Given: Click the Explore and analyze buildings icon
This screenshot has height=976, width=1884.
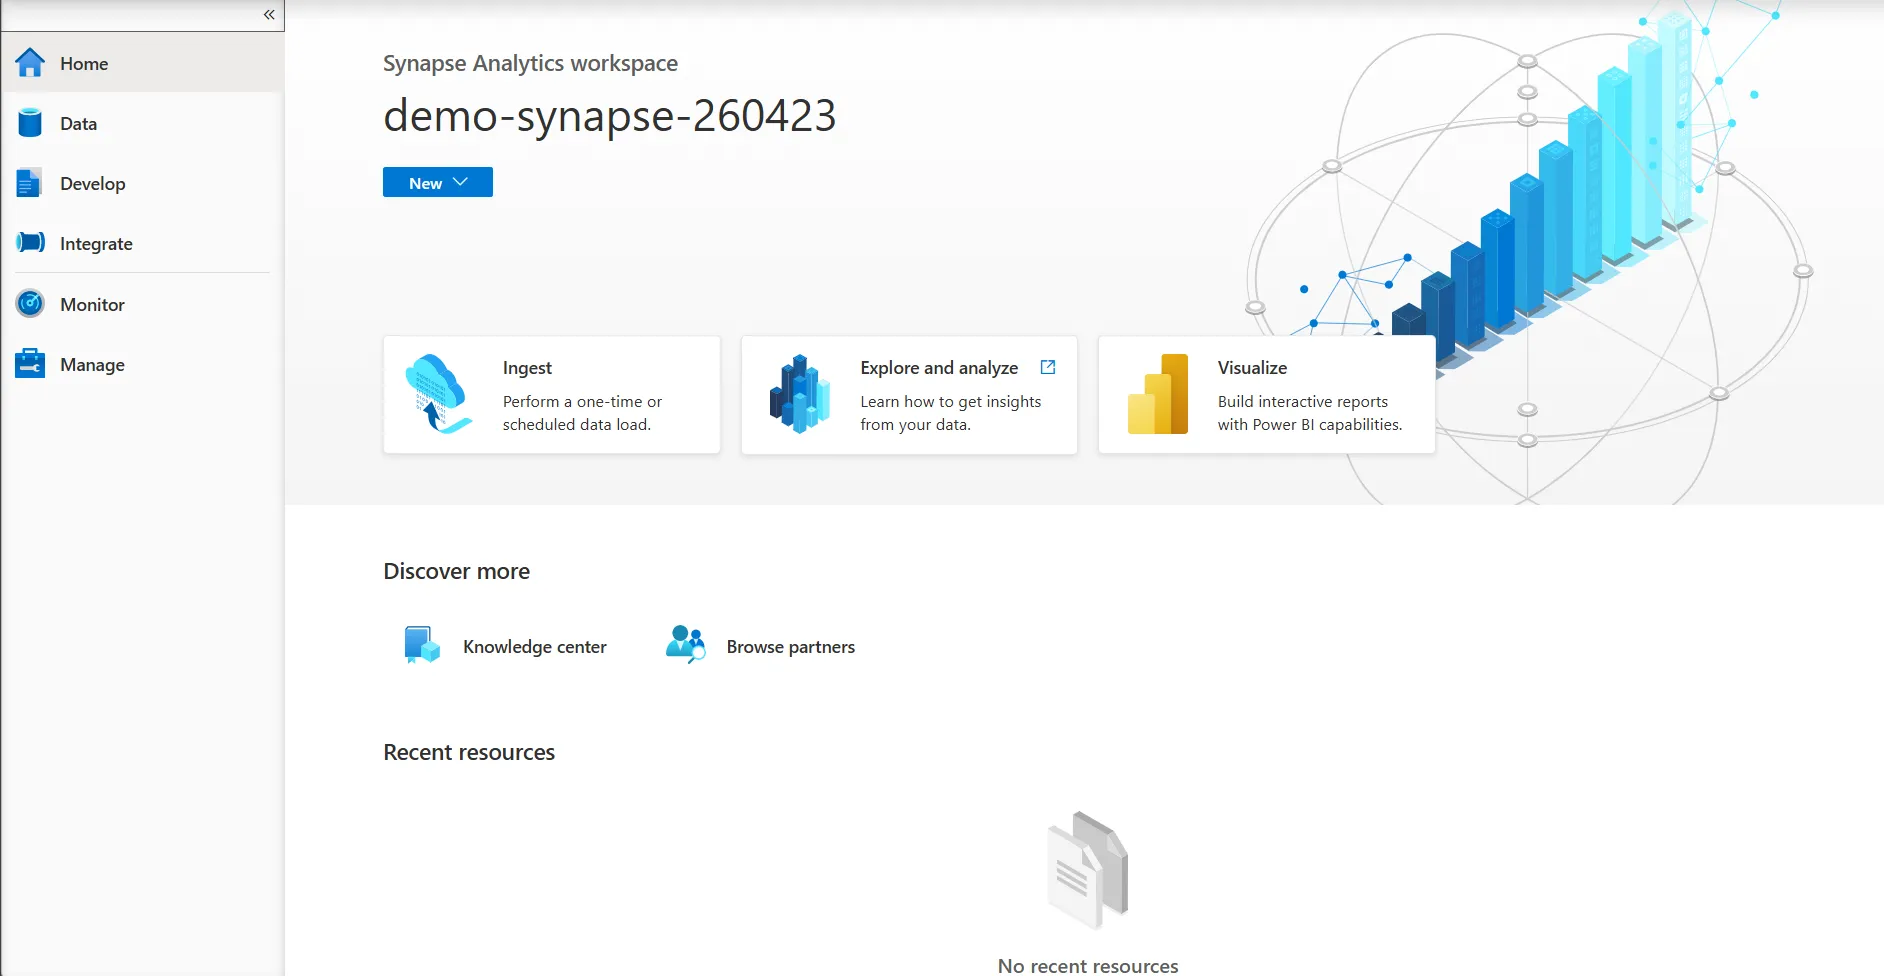Looking at the screenshot, I should (800, 394).
